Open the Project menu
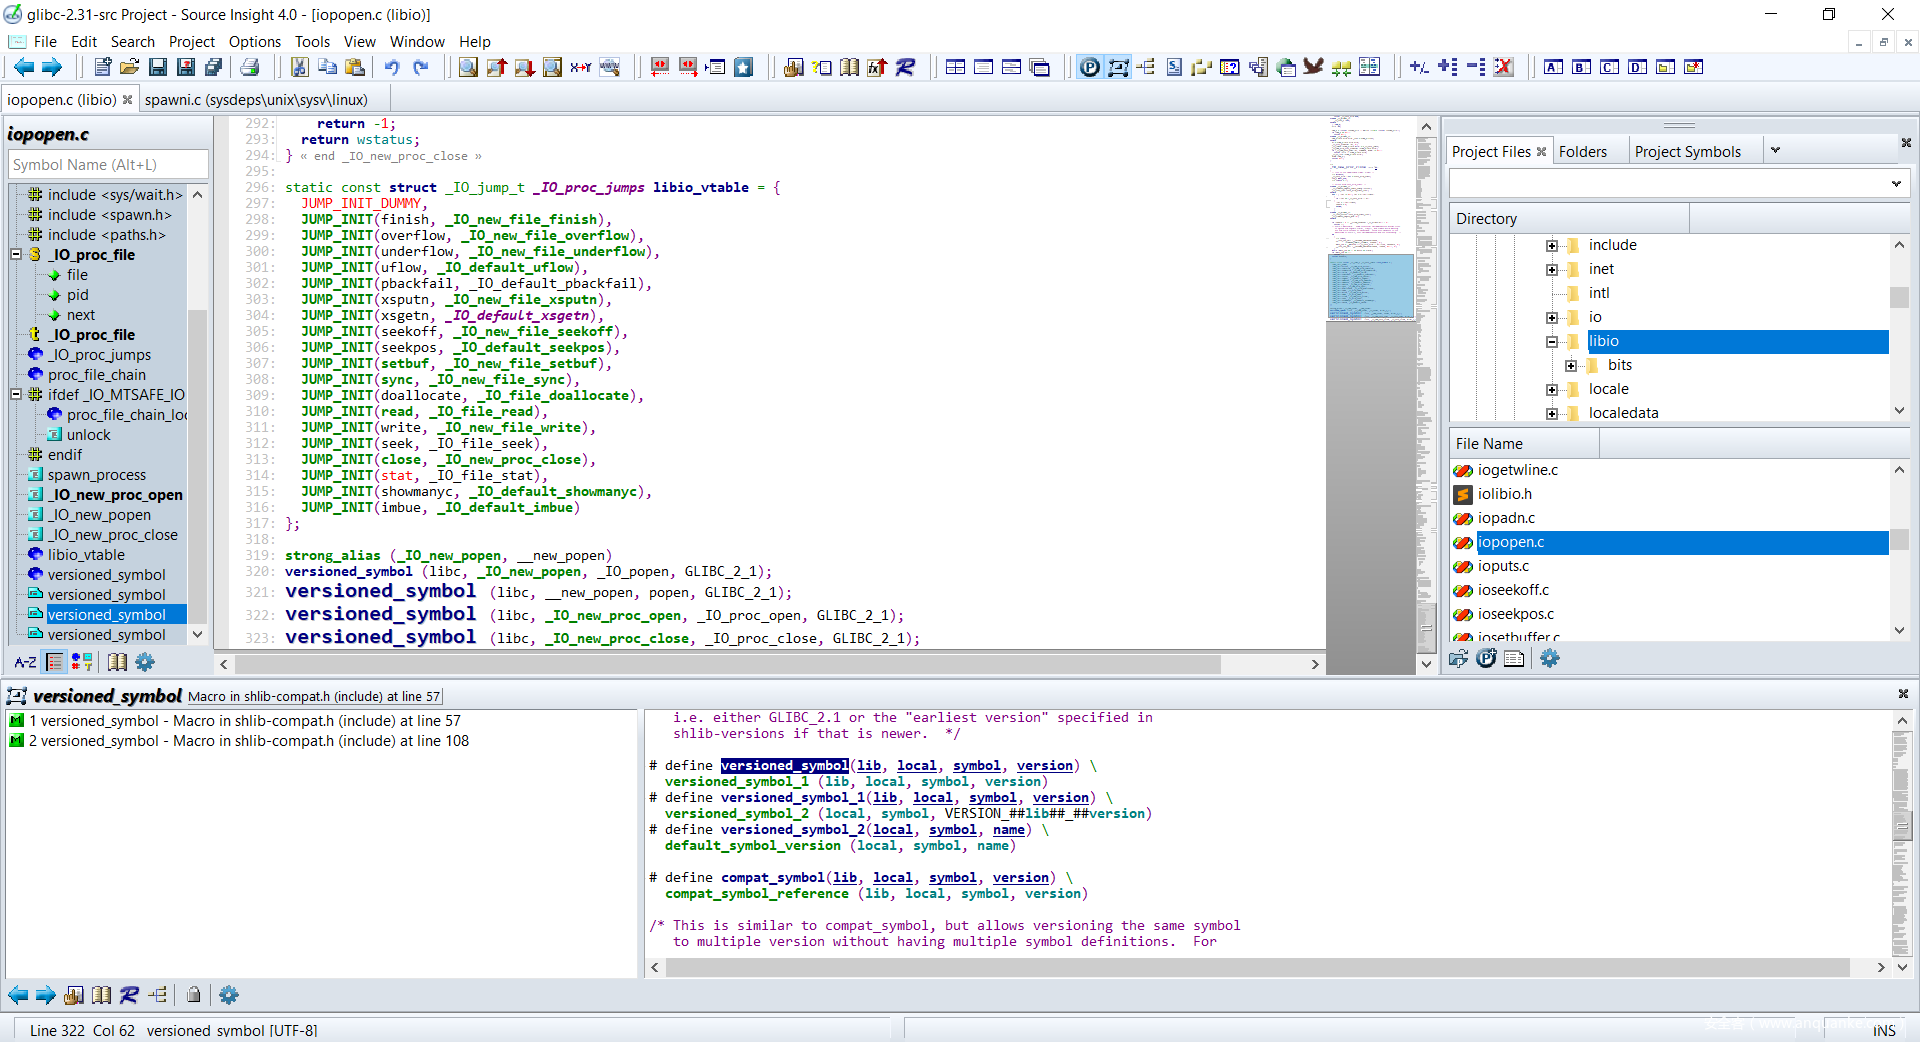The width and height of the screenshot is (1920, 1042). pos(192,41)
